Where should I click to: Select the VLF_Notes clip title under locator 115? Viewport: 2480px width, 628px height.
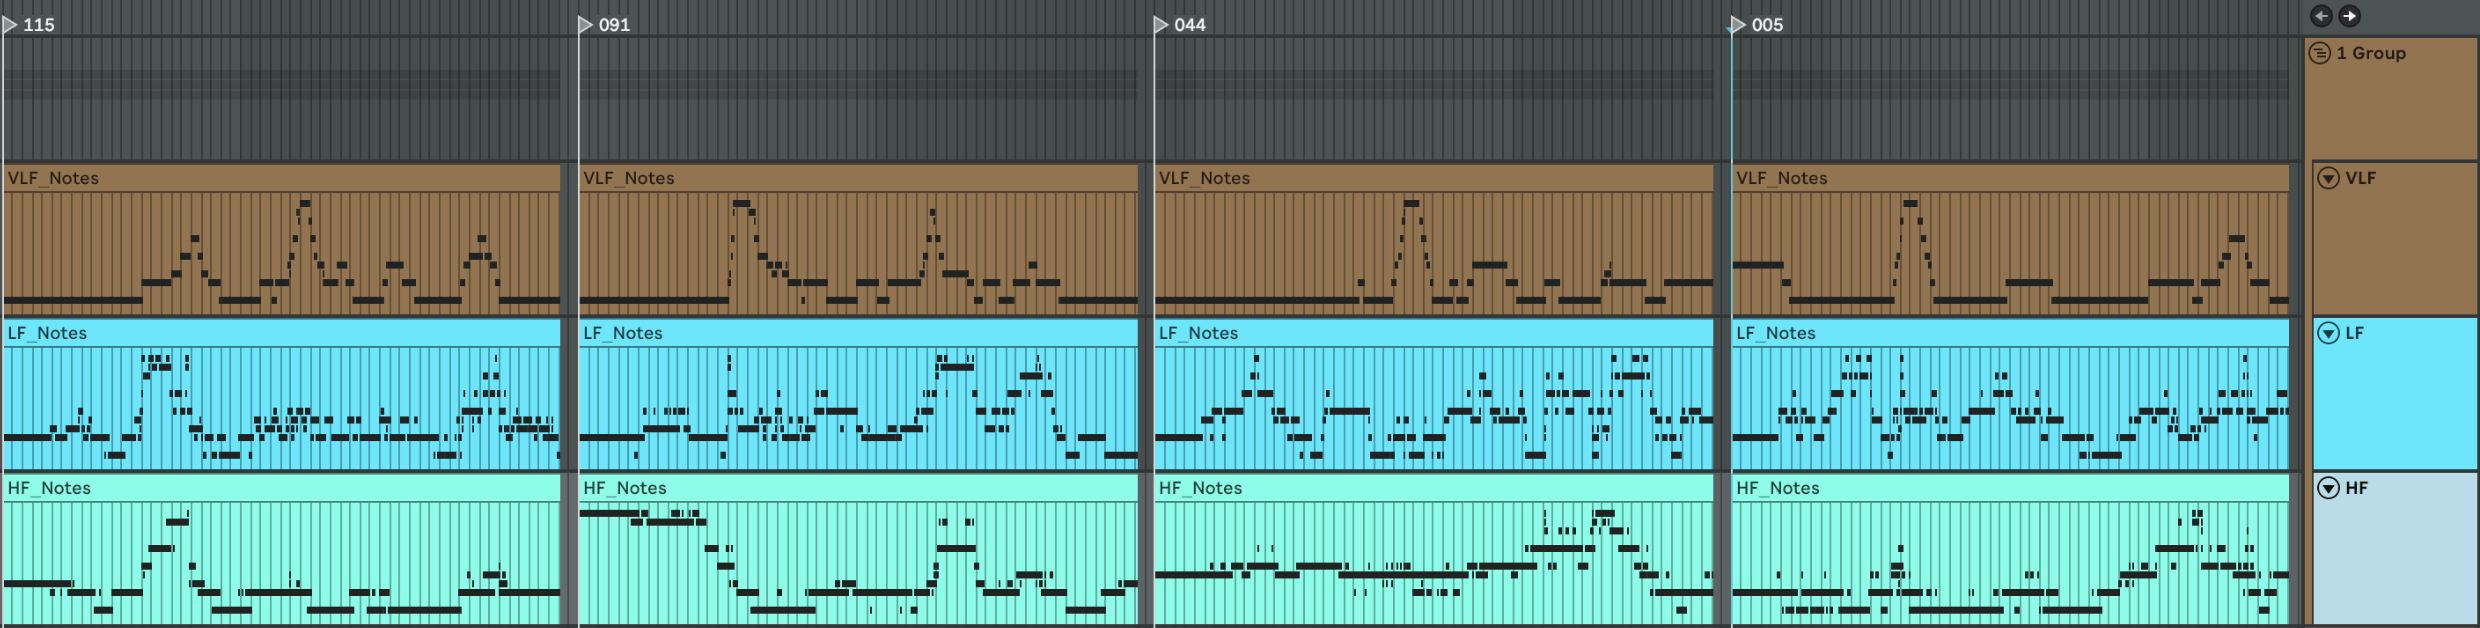(x=54, y=178)
